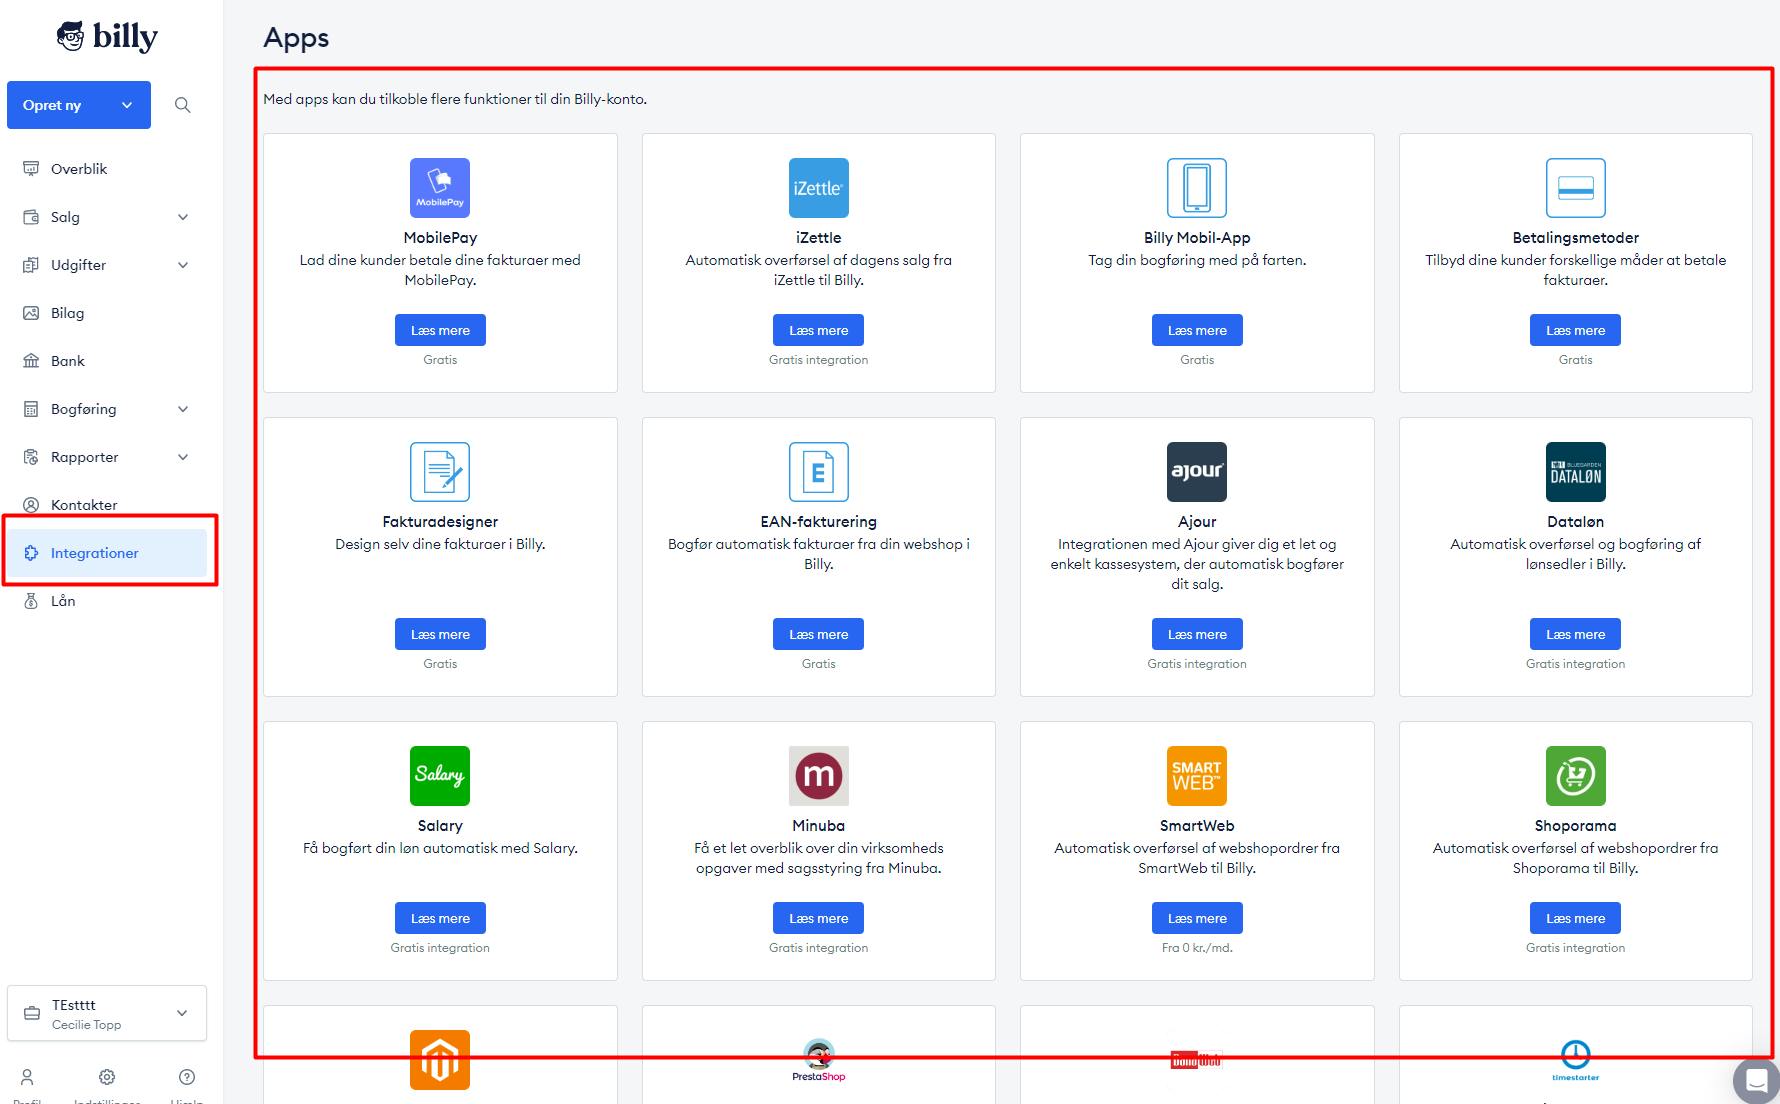Click the 'Cecilie Topp' user name

tap(86, 1025)
